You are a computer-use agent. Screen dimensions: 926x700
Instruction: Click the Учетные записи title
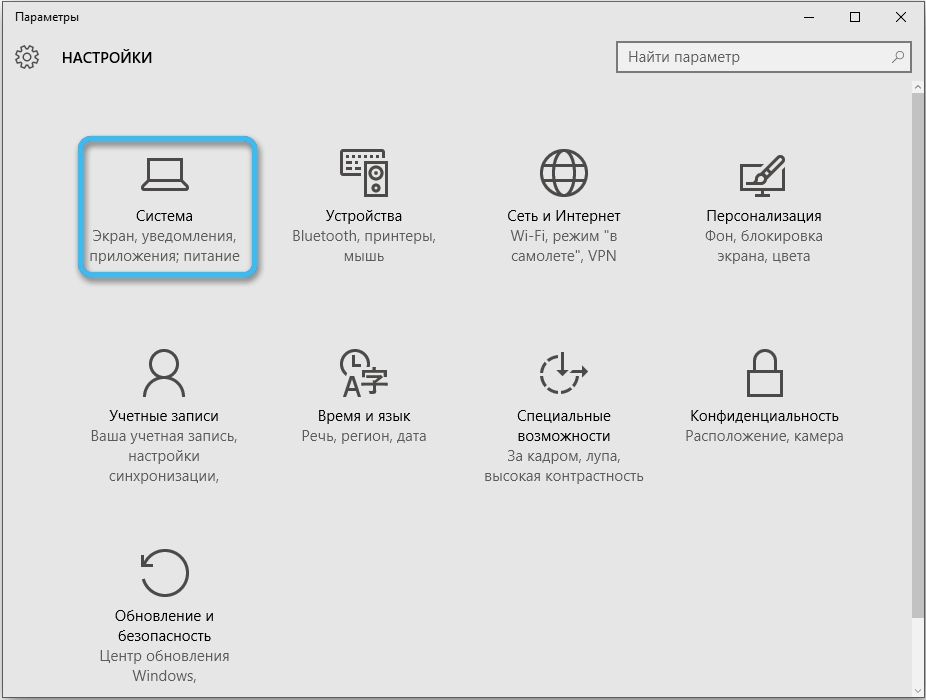[164, 416]
